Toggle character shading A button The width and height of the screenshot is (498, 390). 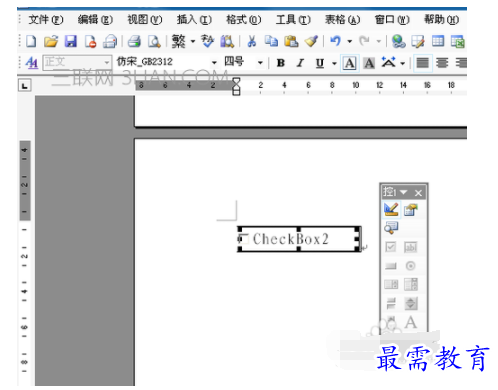[369, 63]
